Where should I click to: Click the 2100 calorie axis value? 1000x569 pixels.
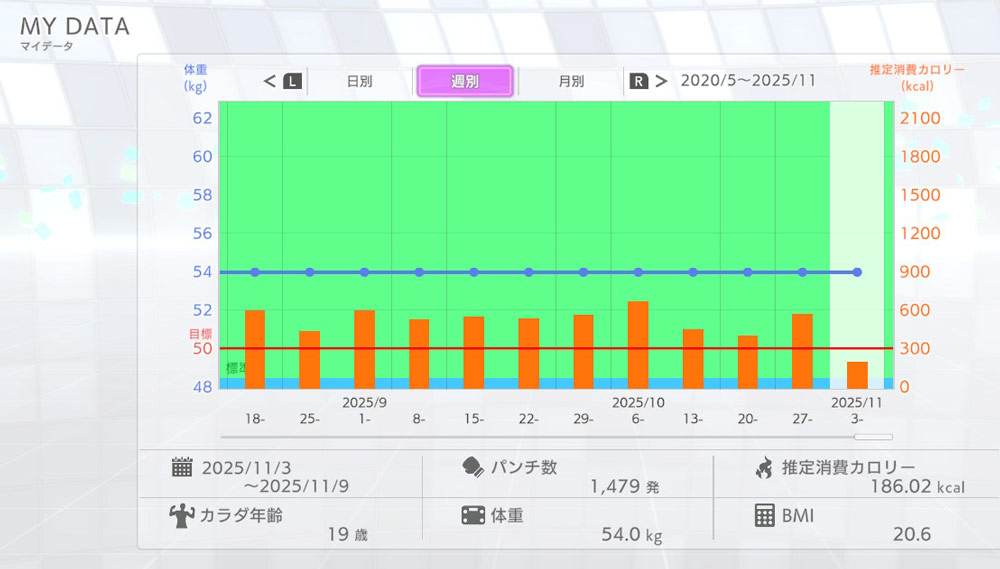(920, 118)
